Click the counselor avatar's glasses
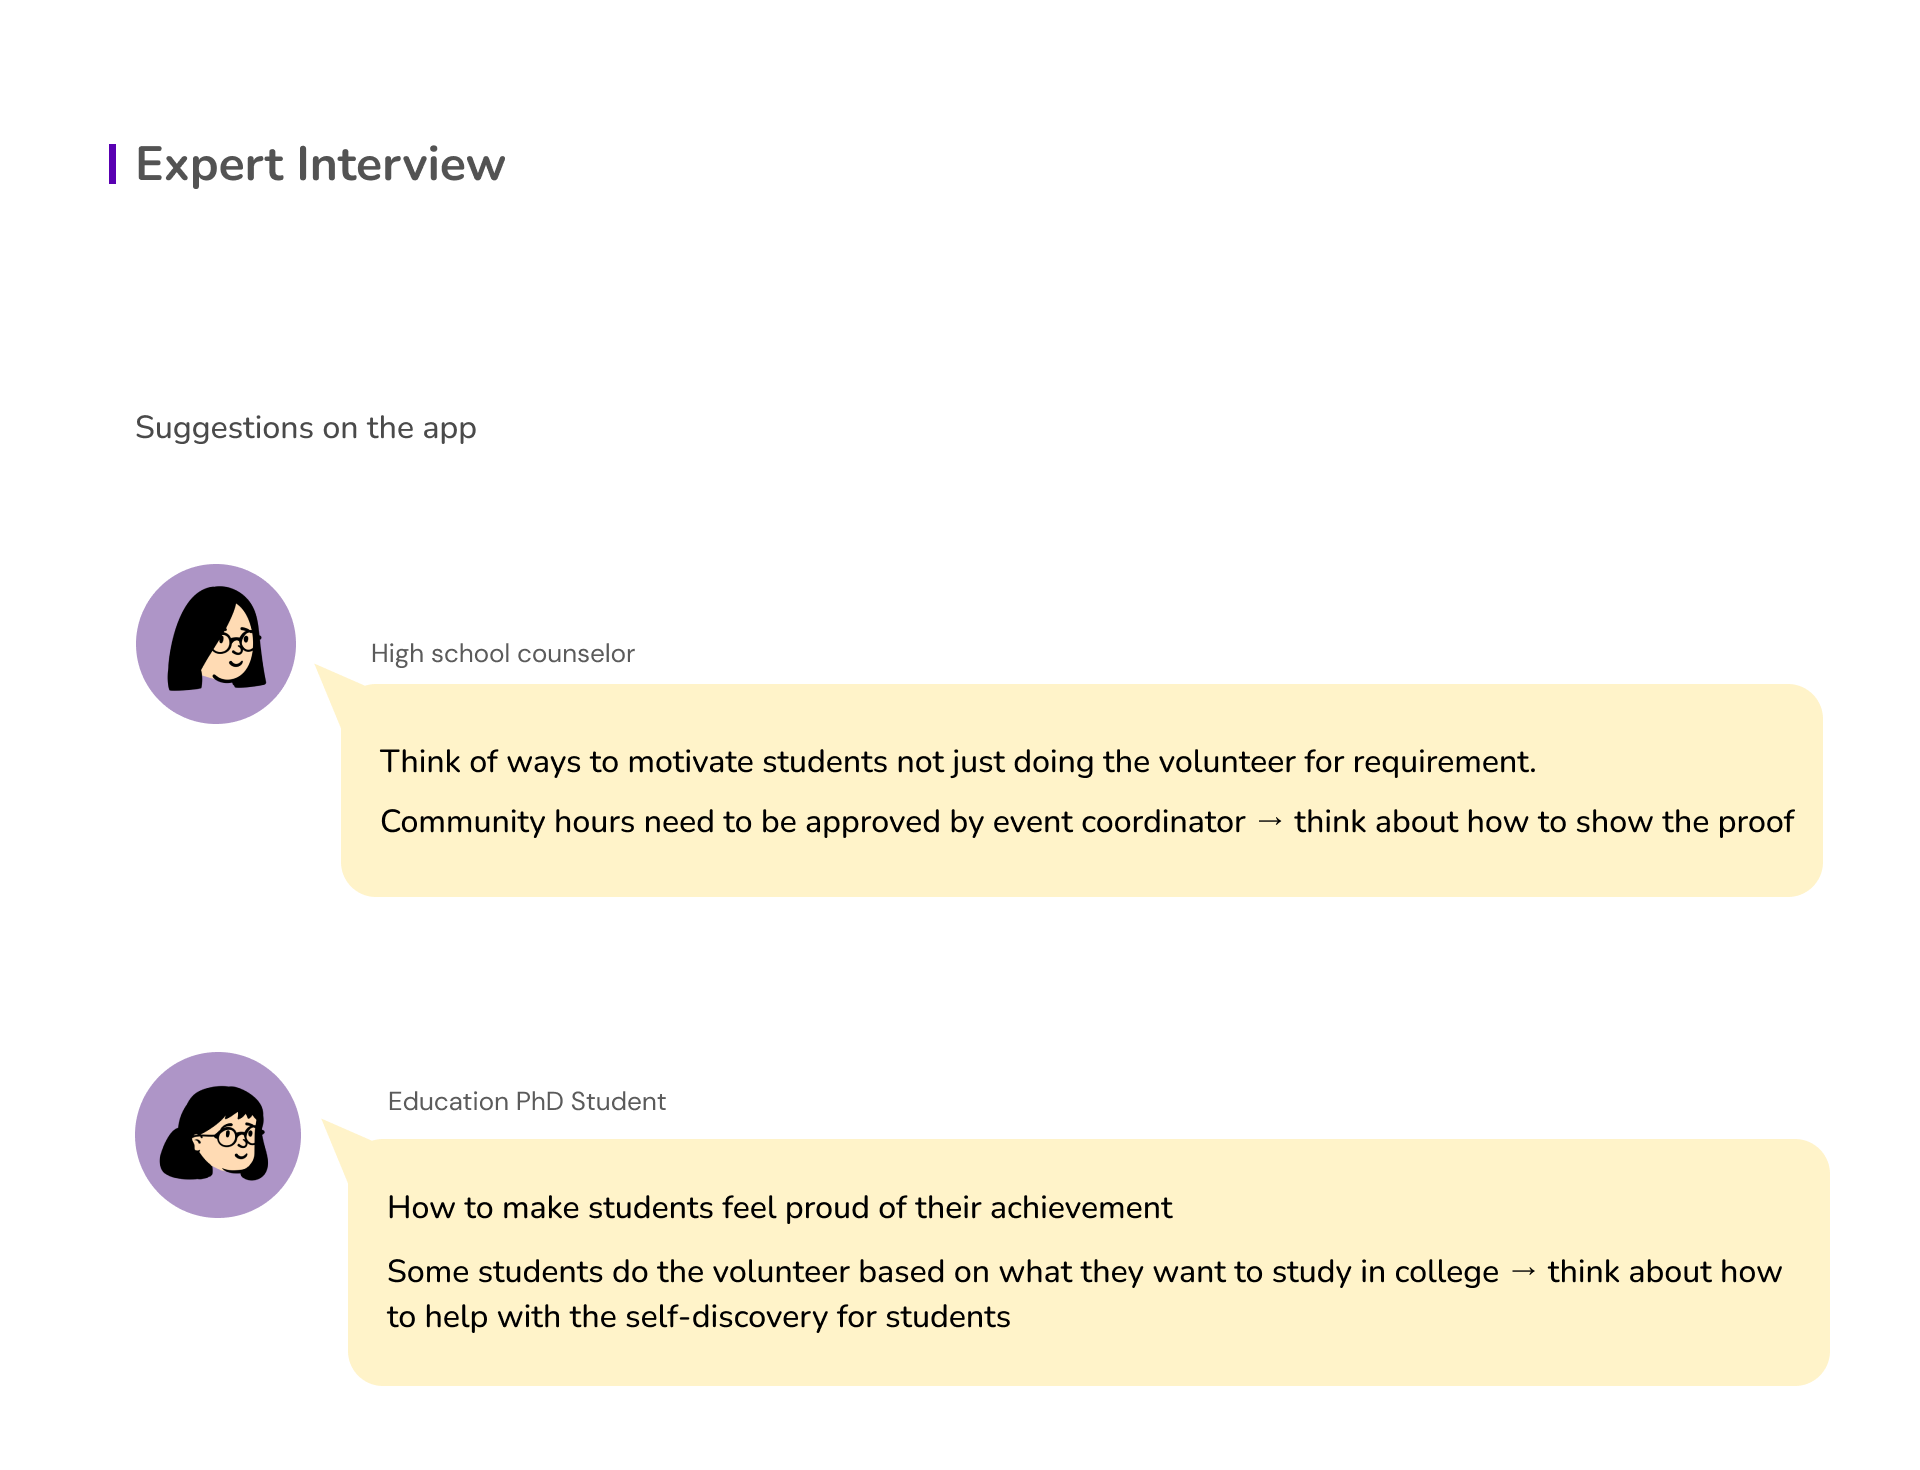This screenshot has height=1470, width=1920. pyautogui.click(x=235, y=641)
